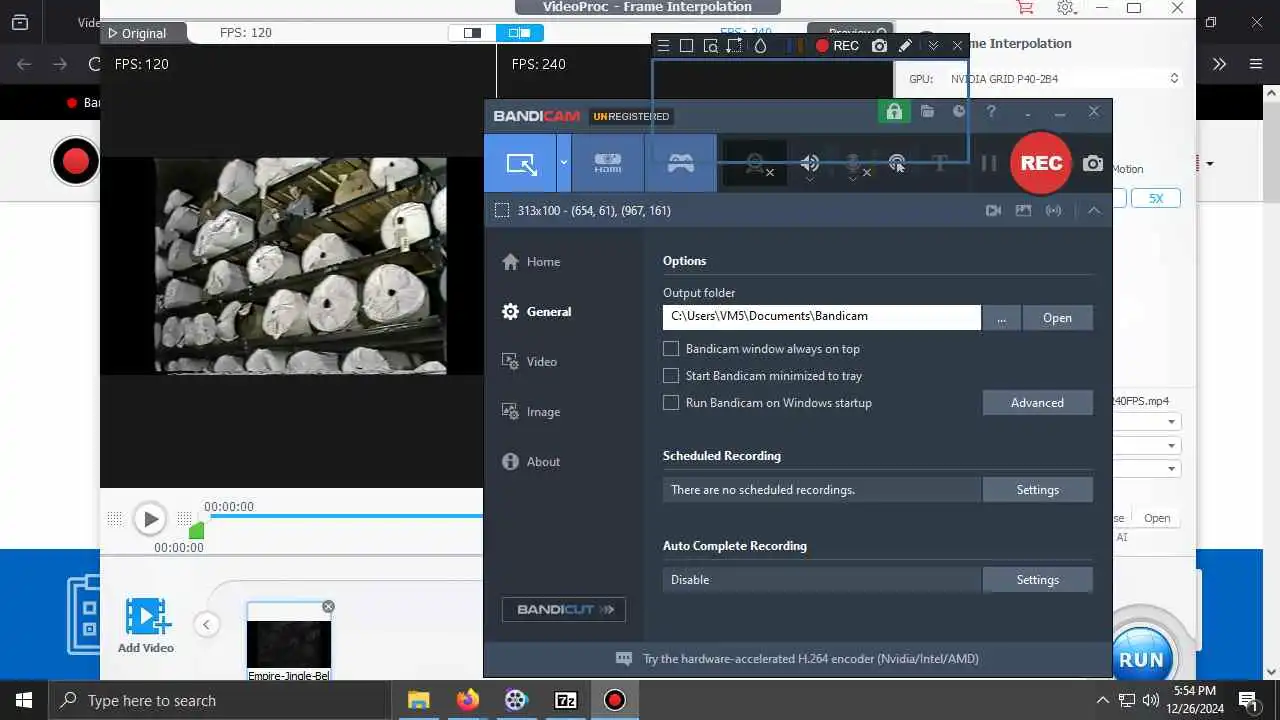Select rectangle area icon on floating bar

tap(686, 46)
